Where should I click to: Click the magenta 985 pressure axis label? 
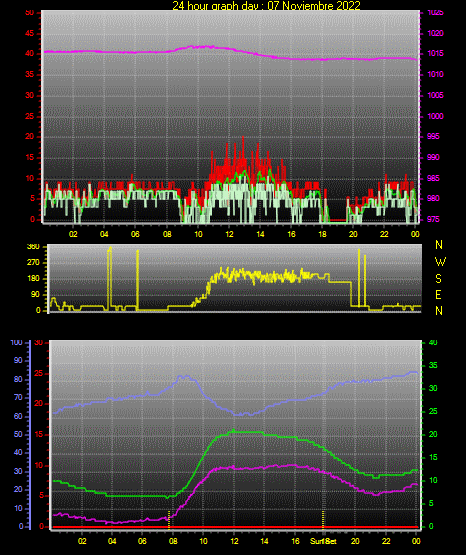point(433,178)
